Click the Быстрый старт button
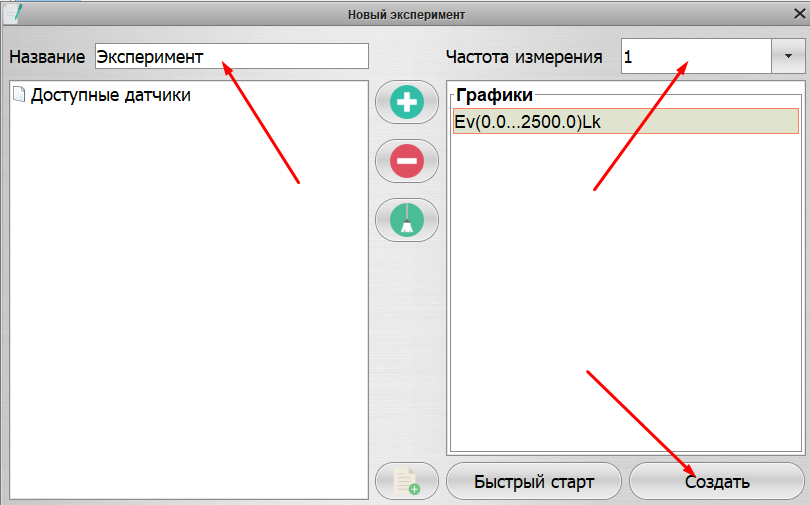 [x=534, y=481]
